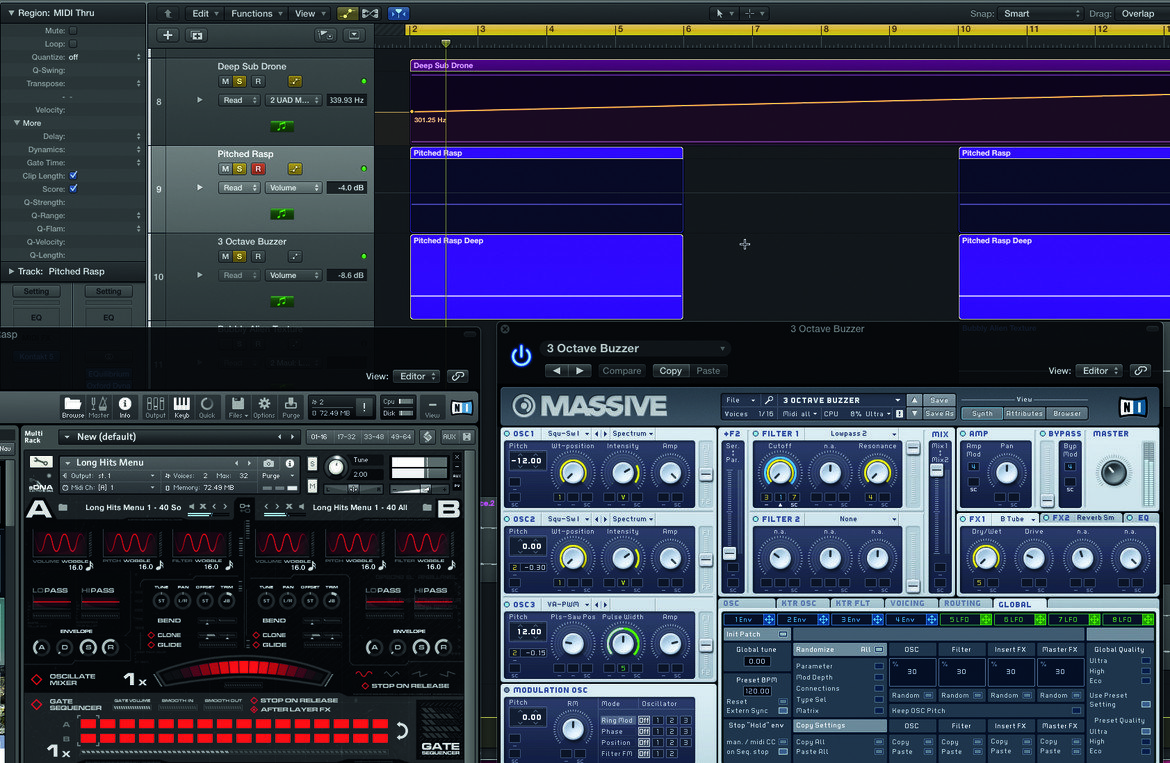Open the Kontakt Browse folder icon
Image resolution: width=1170 pixels, height=763 pixels.
[72, 407]
